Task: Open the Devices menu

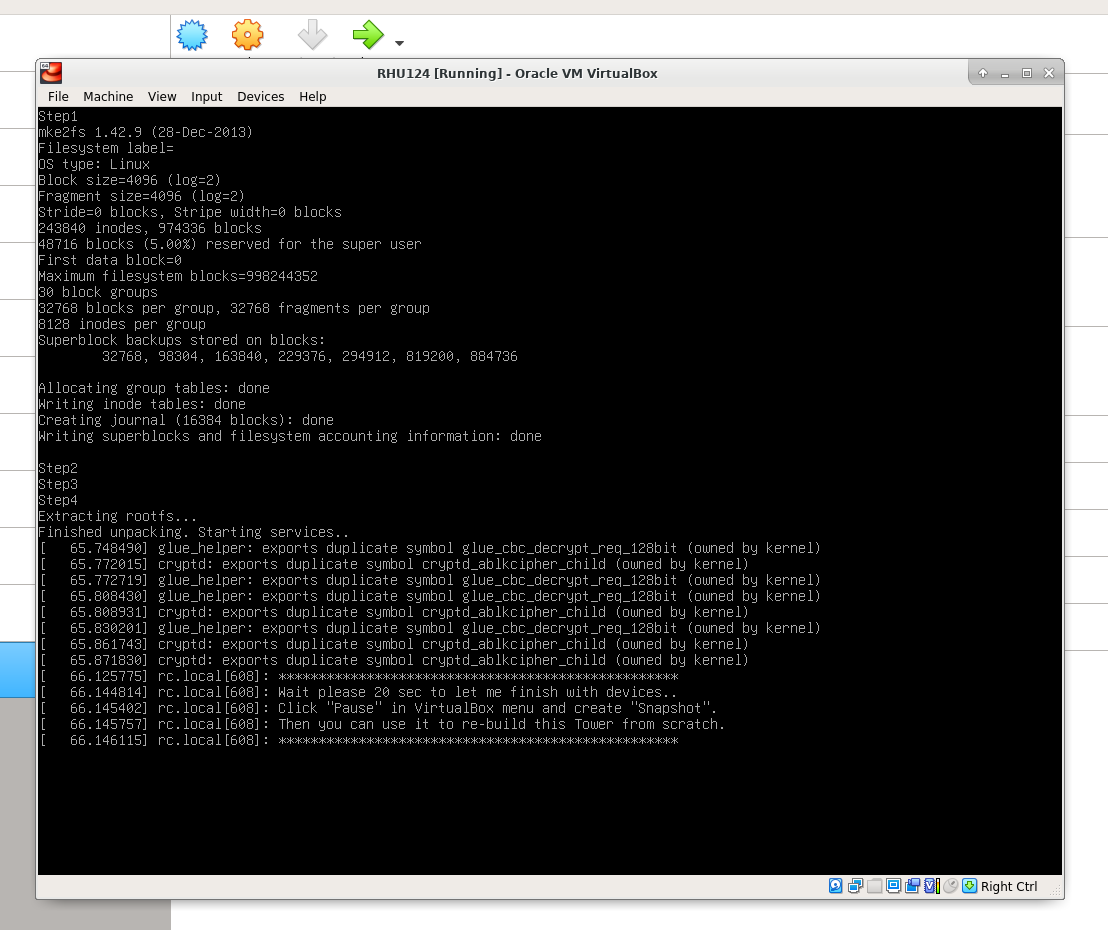Action: tap(260, 97)
